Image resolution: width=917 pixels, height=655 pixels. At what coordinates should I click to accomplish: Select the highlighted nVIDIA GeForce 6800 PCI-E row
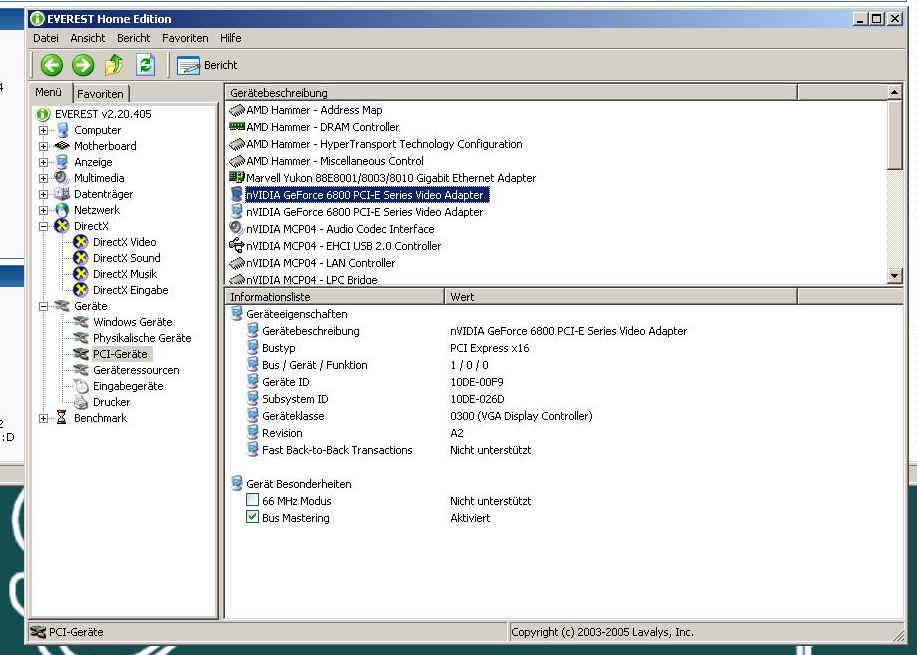point(366,195)
